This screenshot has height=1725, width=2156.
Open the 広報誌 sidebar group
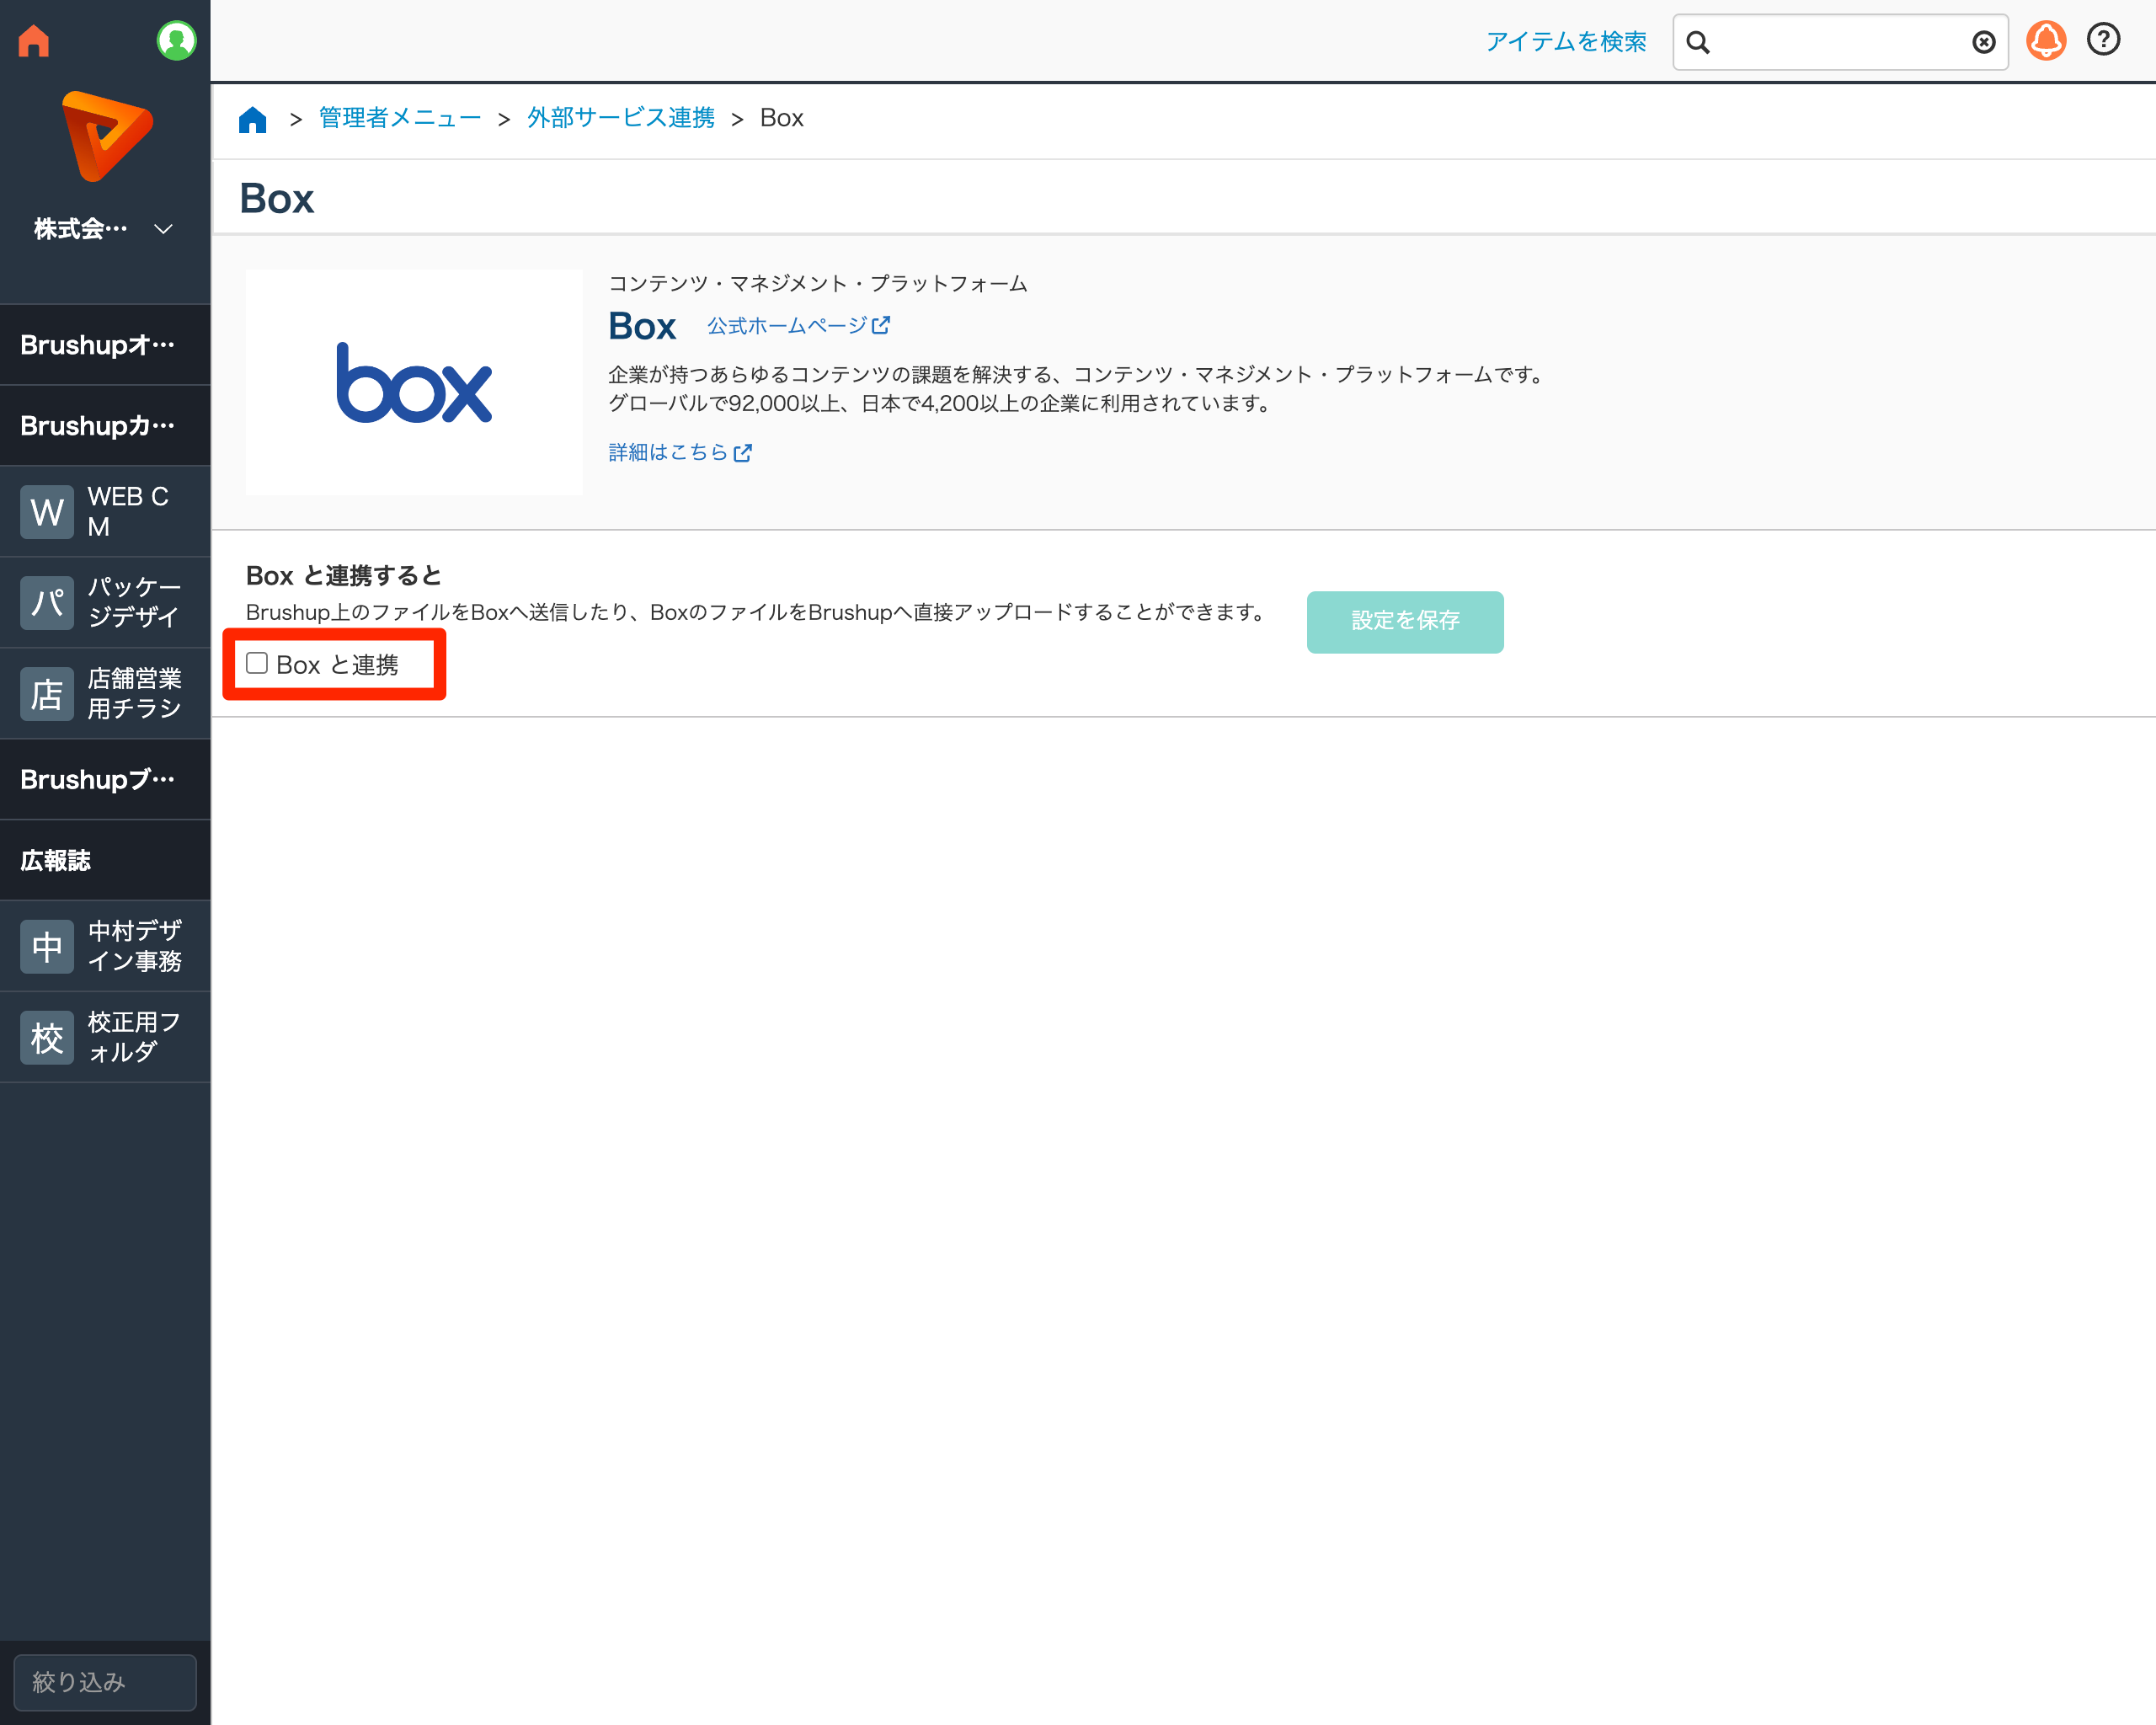tap(105, 861)
